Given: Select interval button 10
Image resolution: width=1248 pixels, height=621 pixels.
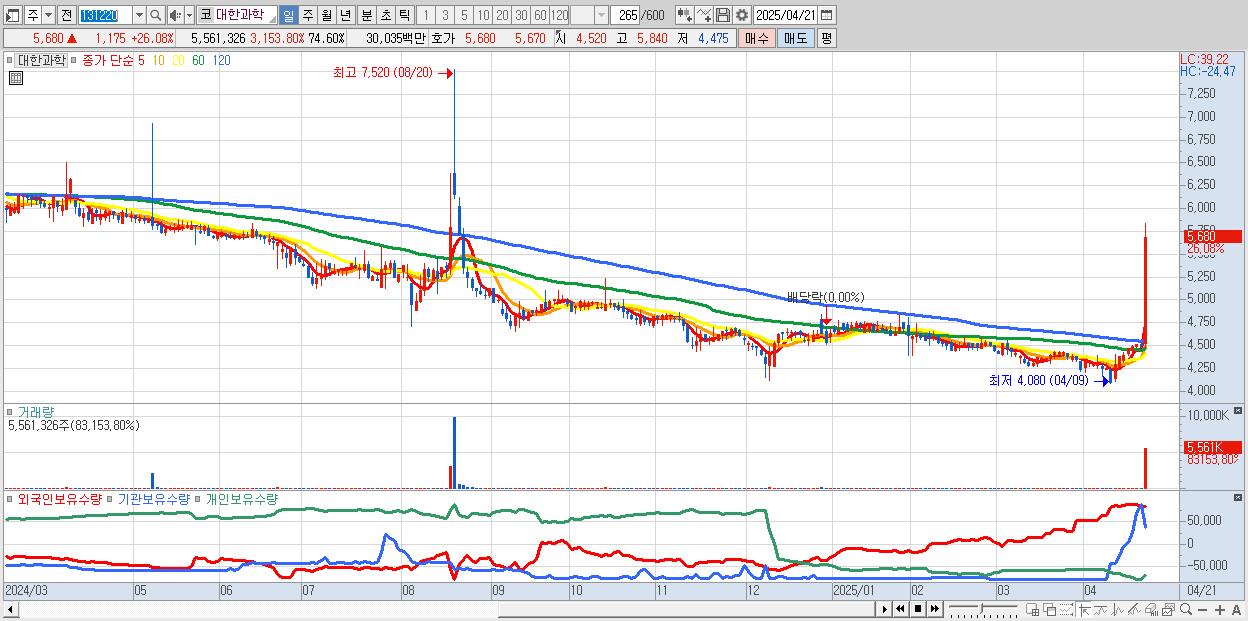Looking at the screenshot, I should pyautogui.click(x=484, y=15).
